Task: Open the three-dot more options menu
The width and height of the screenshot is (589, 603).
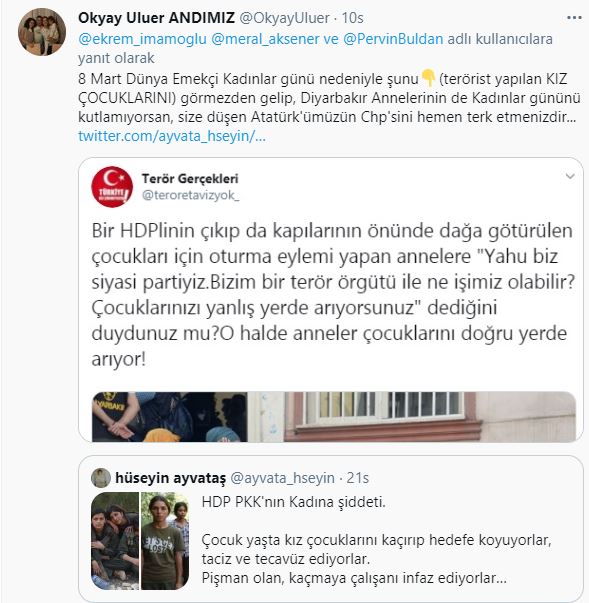Action: (574, 18)
